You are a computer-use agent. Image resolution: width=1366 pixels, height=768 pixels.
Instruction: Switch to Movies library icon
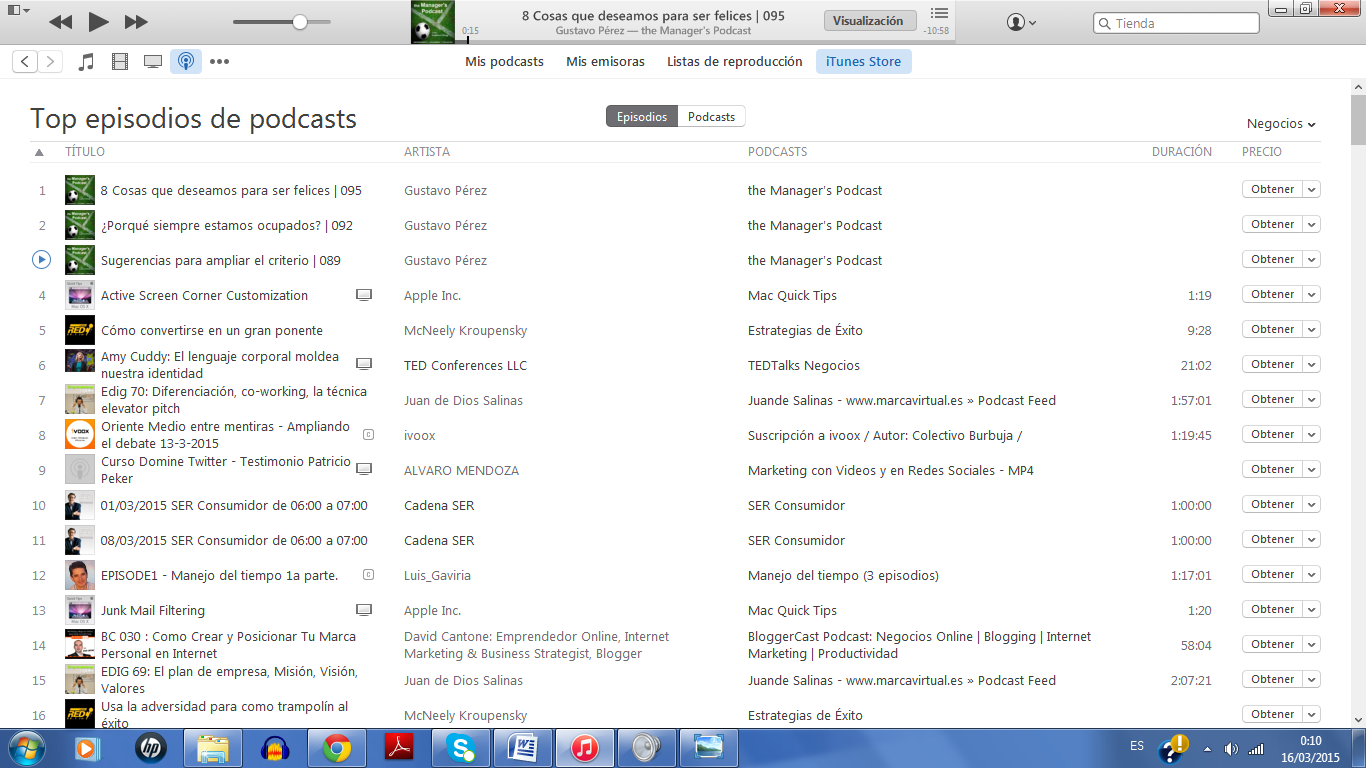(120, 62)
